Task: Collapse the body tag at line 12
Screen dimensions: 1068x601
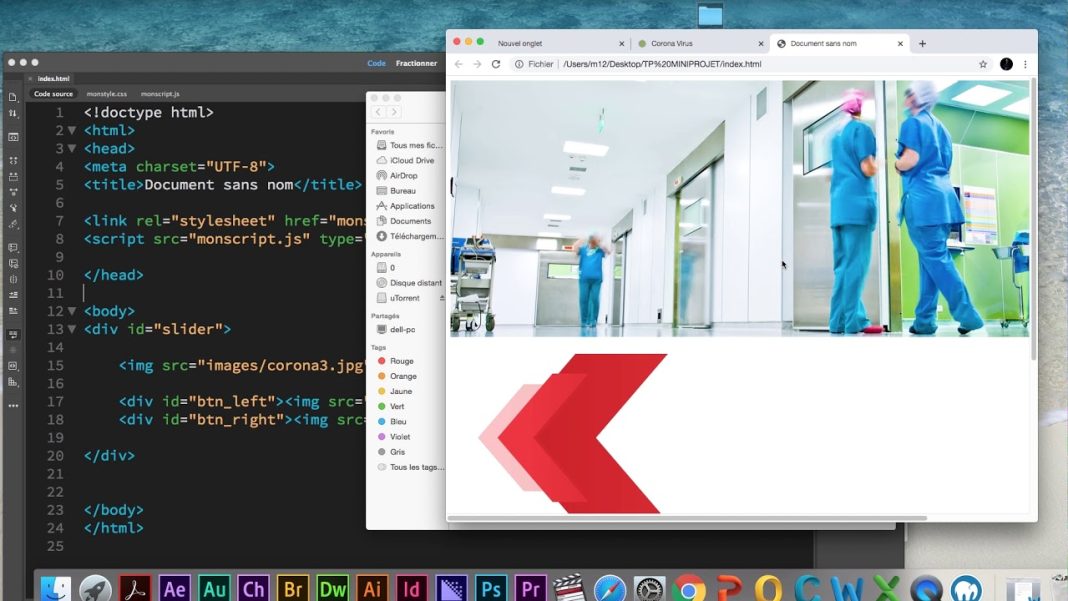Action: click(x=72, y=311)
